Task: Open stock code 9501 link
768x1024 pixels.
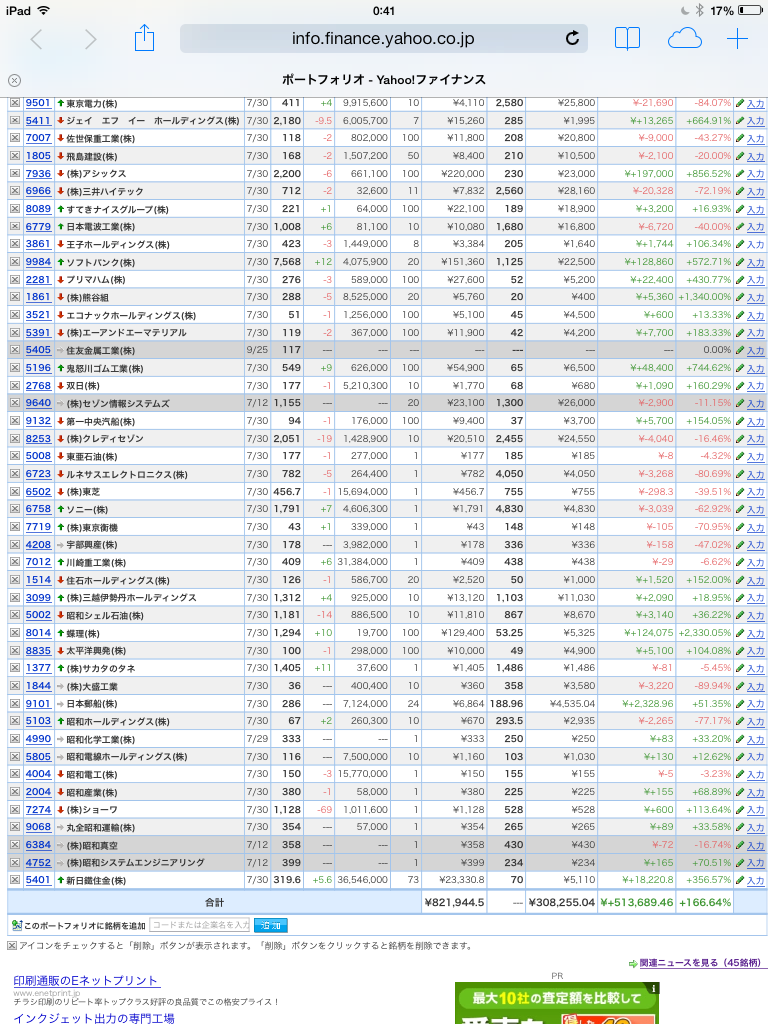Action: pyautogui.click(x=38, y=103)
